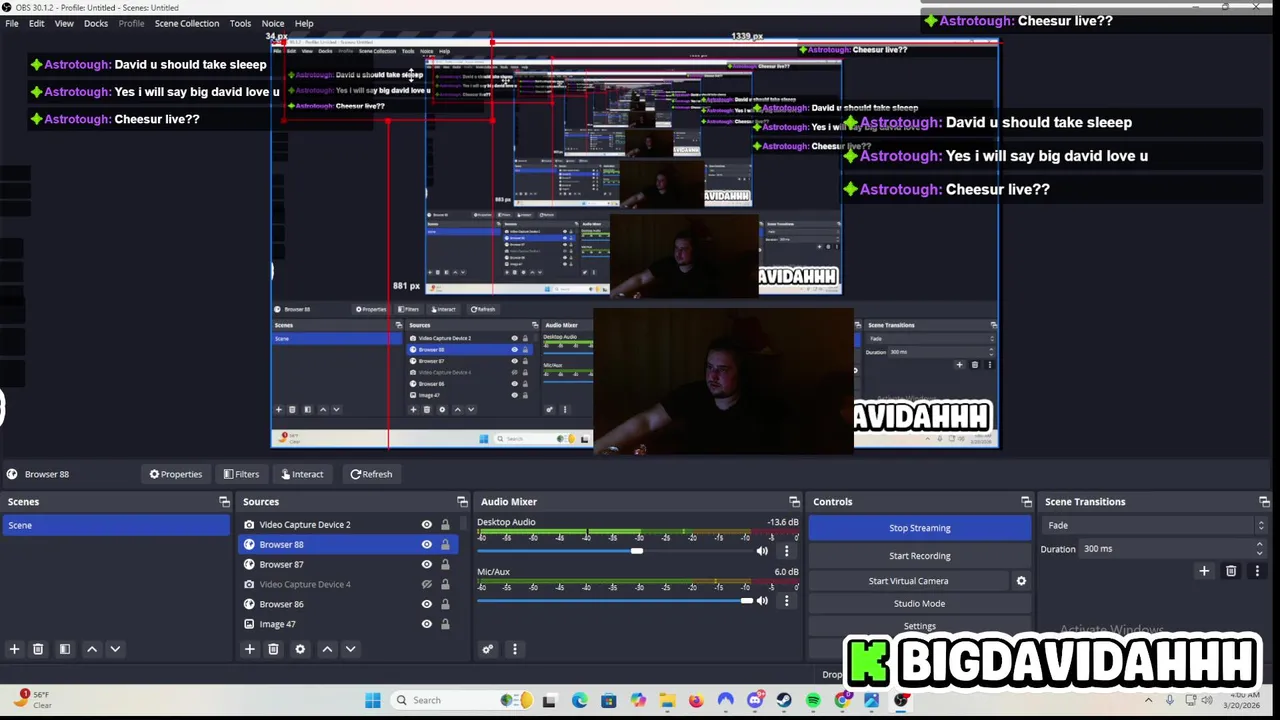
Task: Remove selected scene with trash icon
Action: (x=38, y=649)
